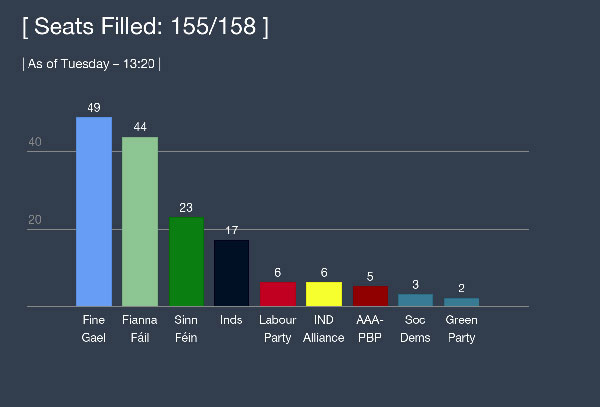600x407 pixels.
Task: Select the Fianna Fáil axis label
Action: click(x=140, y=329)
